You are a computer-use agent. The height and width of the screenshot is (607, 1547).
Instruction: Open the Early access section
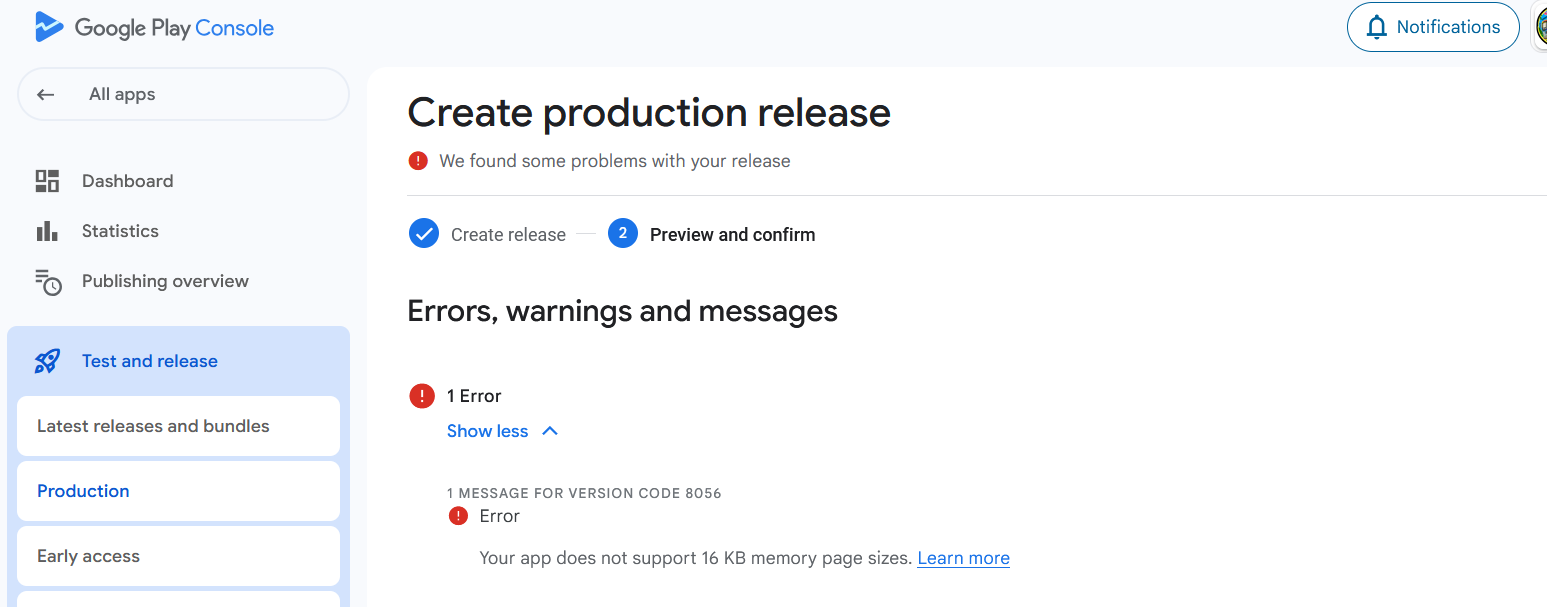coord(88,556)
